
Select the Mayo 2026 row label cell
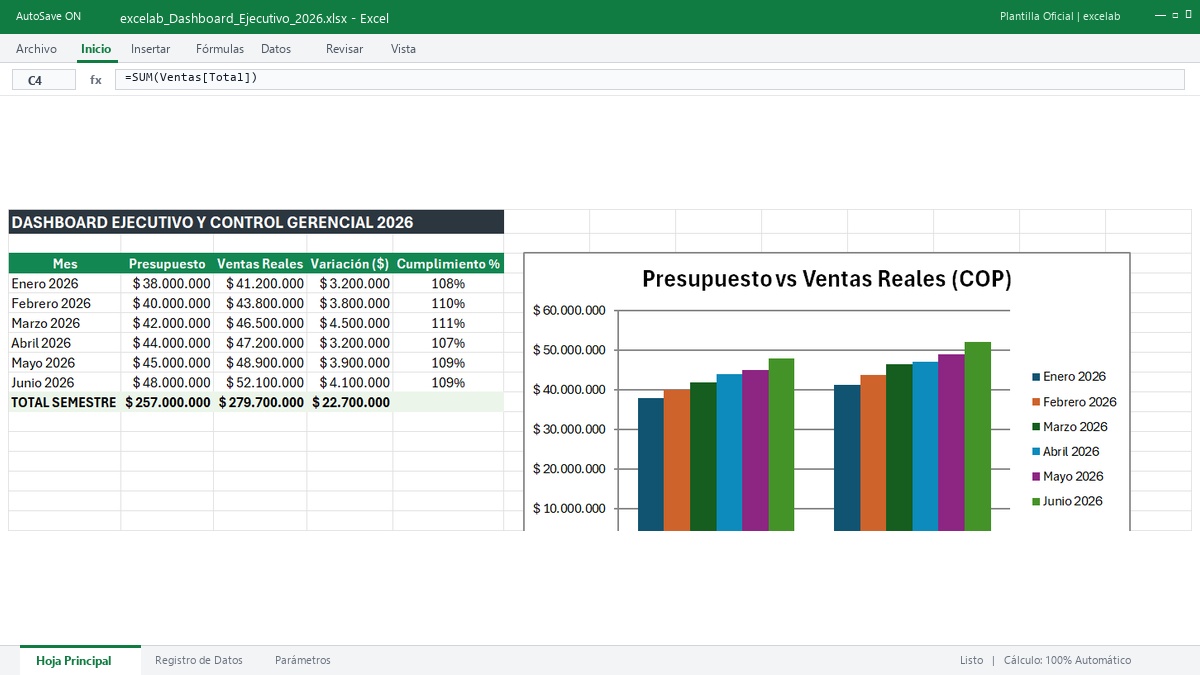[65, 363]
